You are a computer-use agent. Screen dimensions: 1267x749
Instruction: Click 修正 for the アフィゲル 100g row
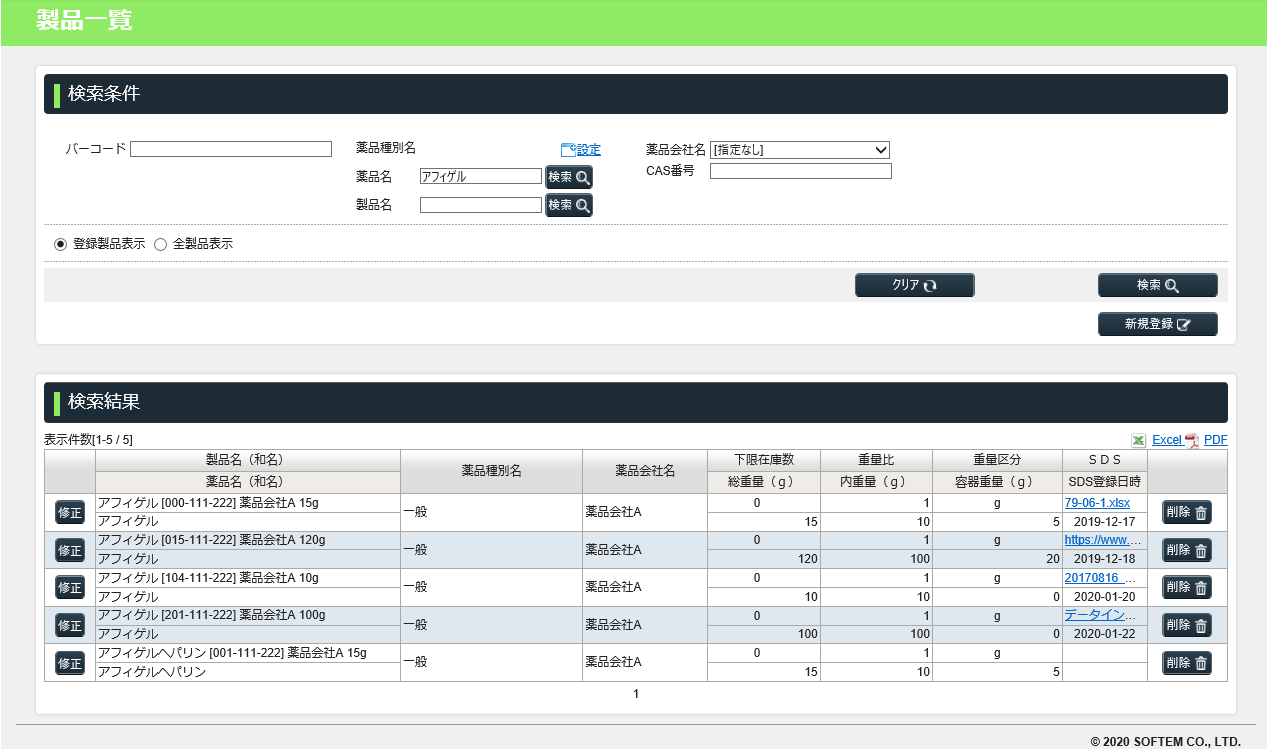[x=70, y=625]
